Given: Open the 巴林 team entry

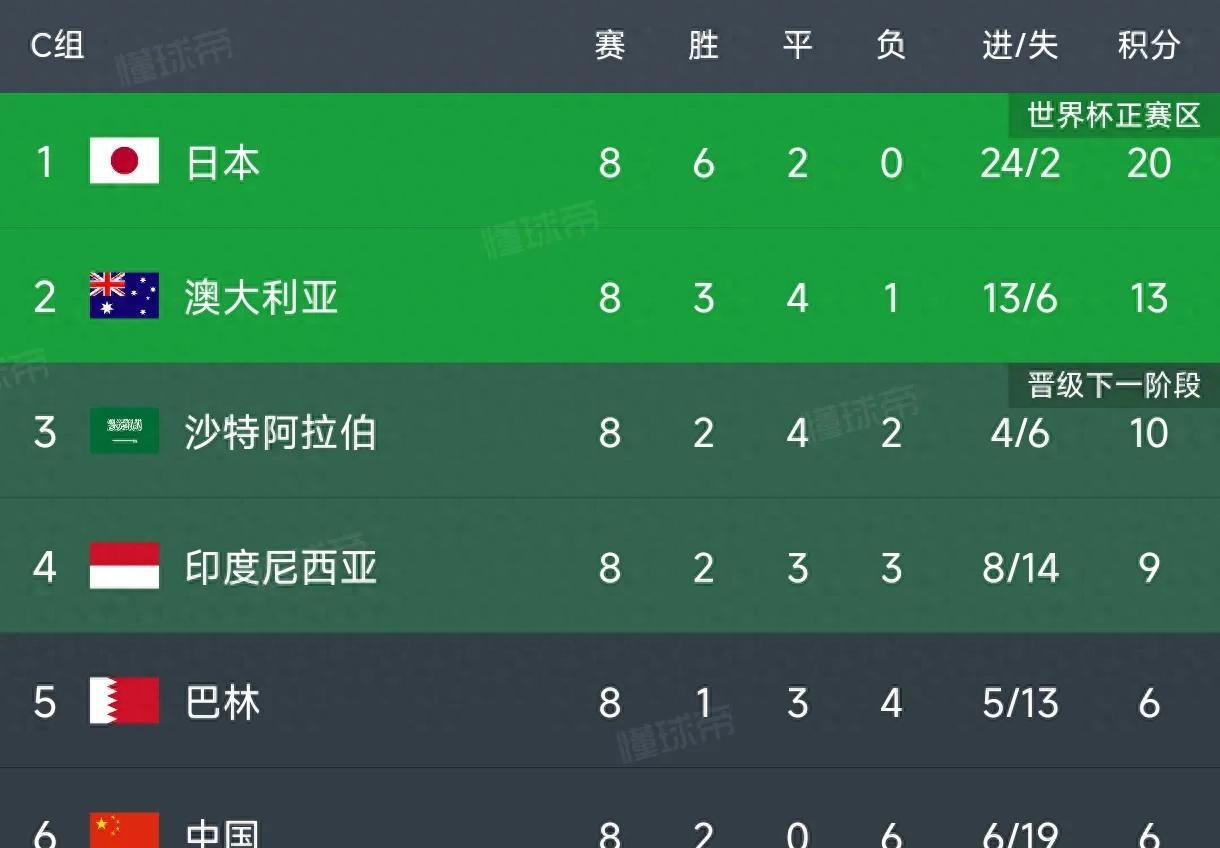Looking at the screenshot, I should (x=223, y=702).
